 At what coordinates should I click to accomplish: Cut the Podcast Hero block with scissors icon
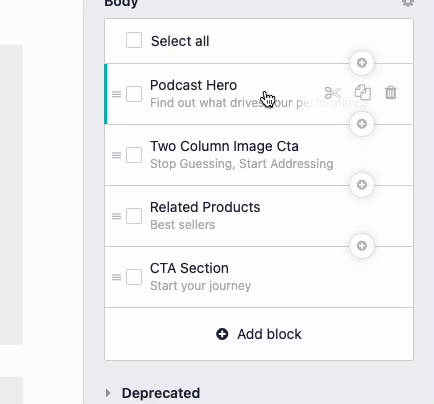click(332, 93)
